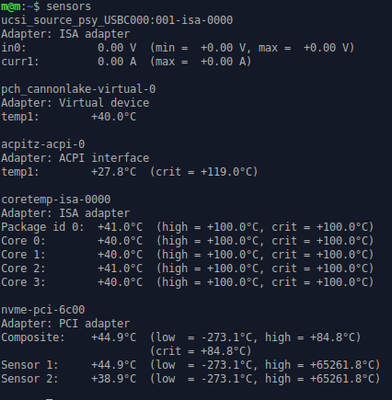This screenshot has height=400, width=392.
Task: Click the Core 0 label
Action: click(23, 241)
